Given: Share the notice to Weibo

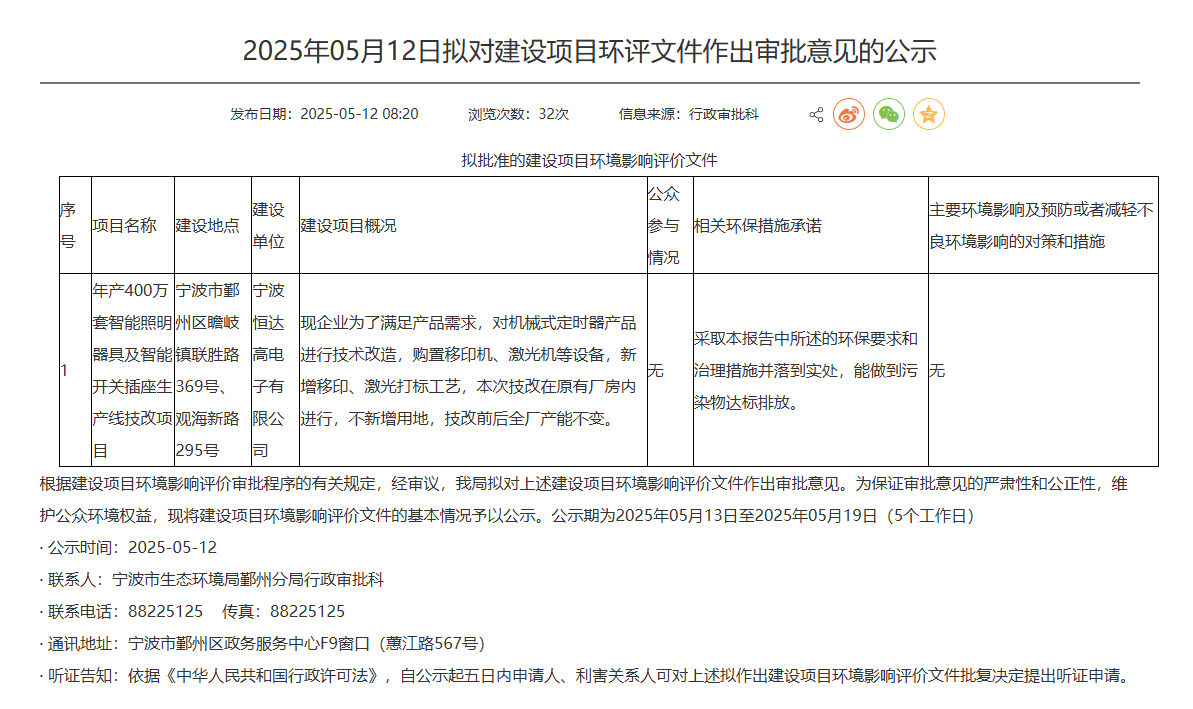Looking at the screenshot, I should point(849,115).
